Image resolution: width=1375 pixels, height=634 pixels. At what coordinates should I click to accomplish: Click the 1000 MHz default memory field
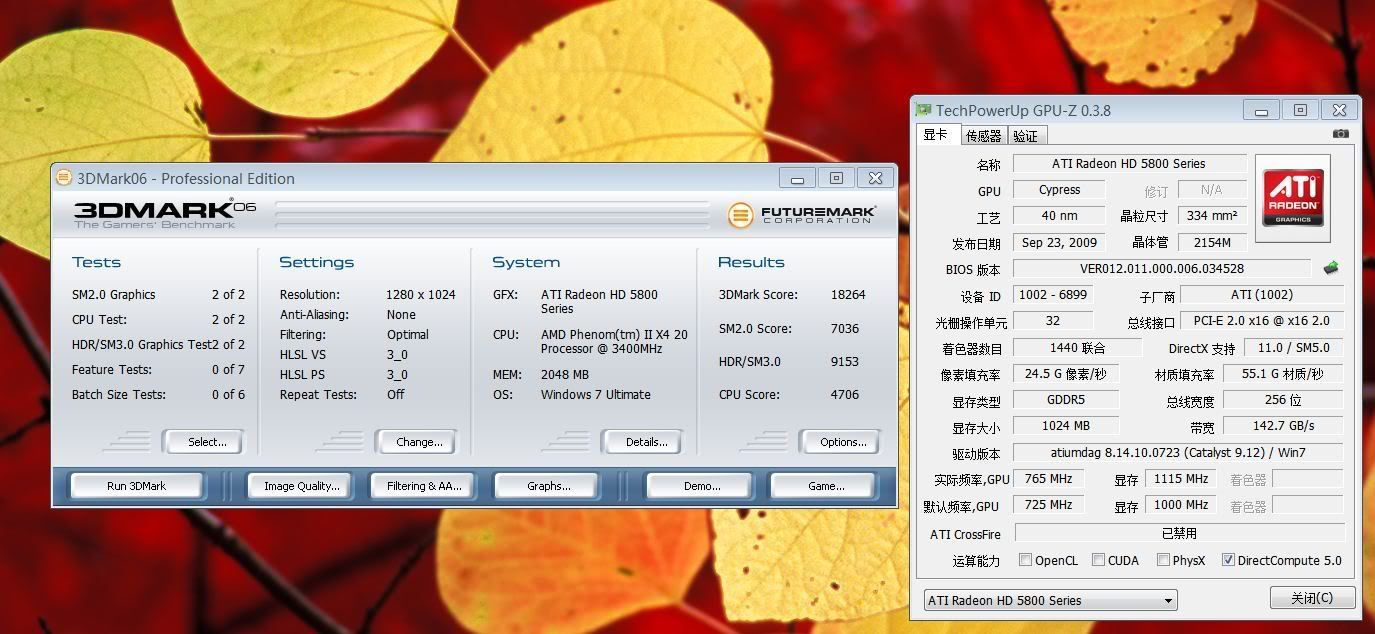coord(1181,505)
